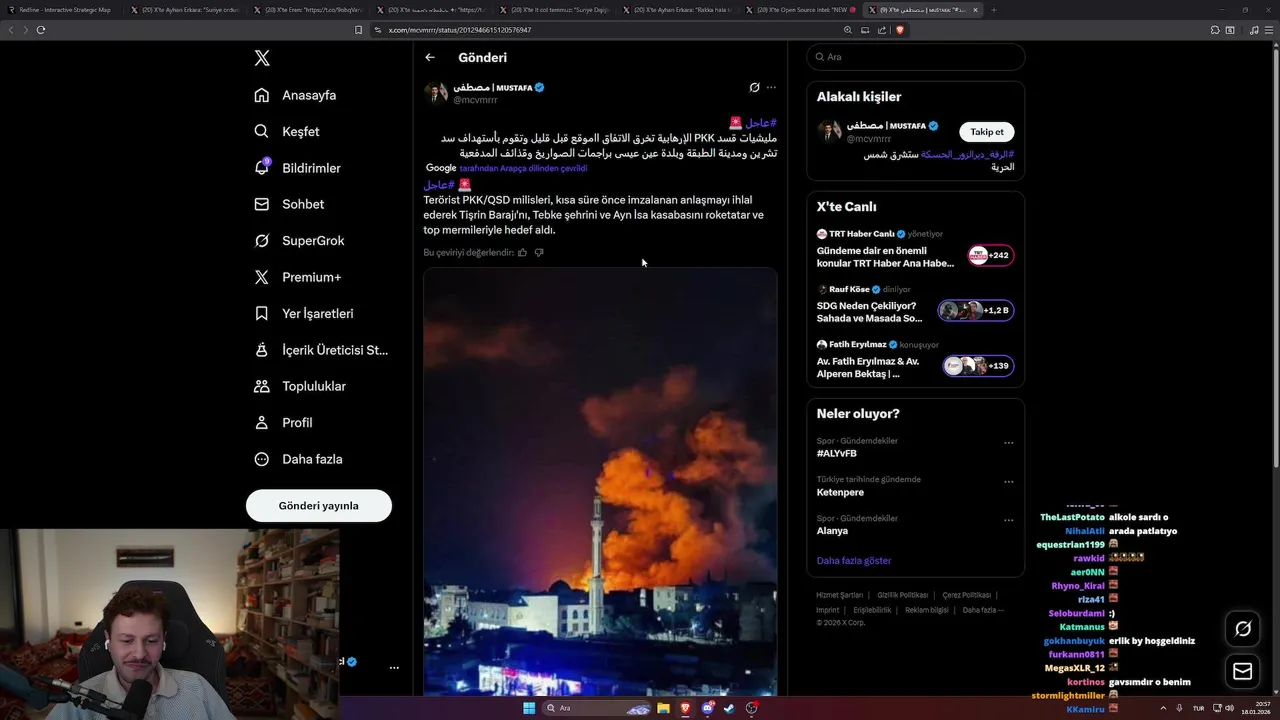Open more options for Ketenpere trend
1280x720 pixels.
pos(1009,481)
